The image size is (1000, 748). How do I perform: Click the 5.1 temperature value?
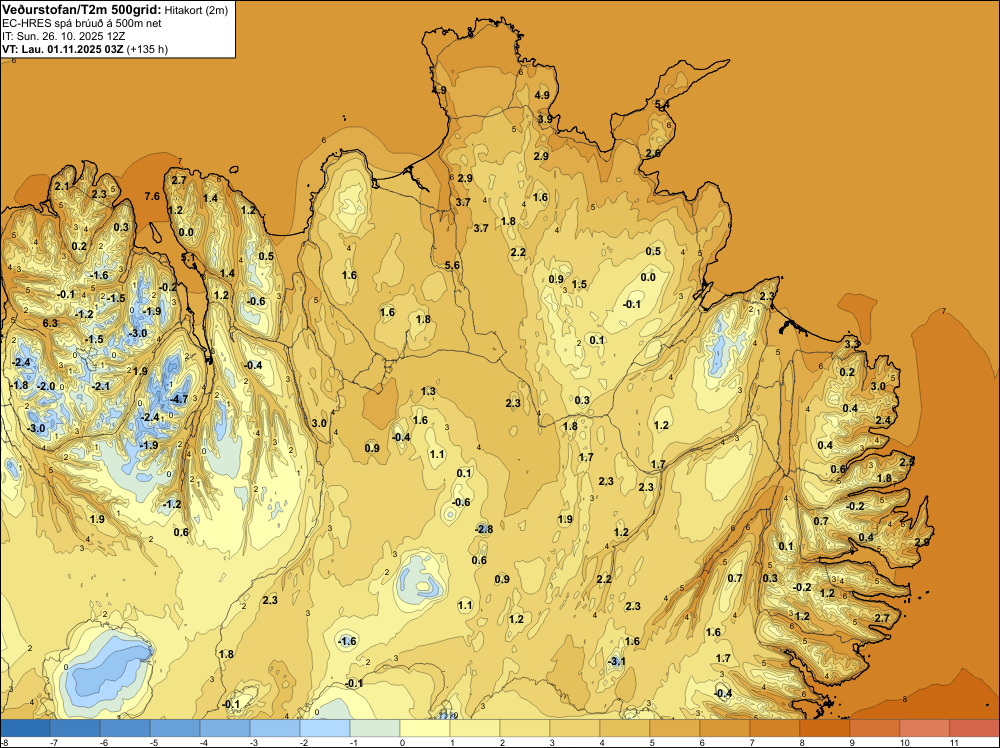[188, 258]
